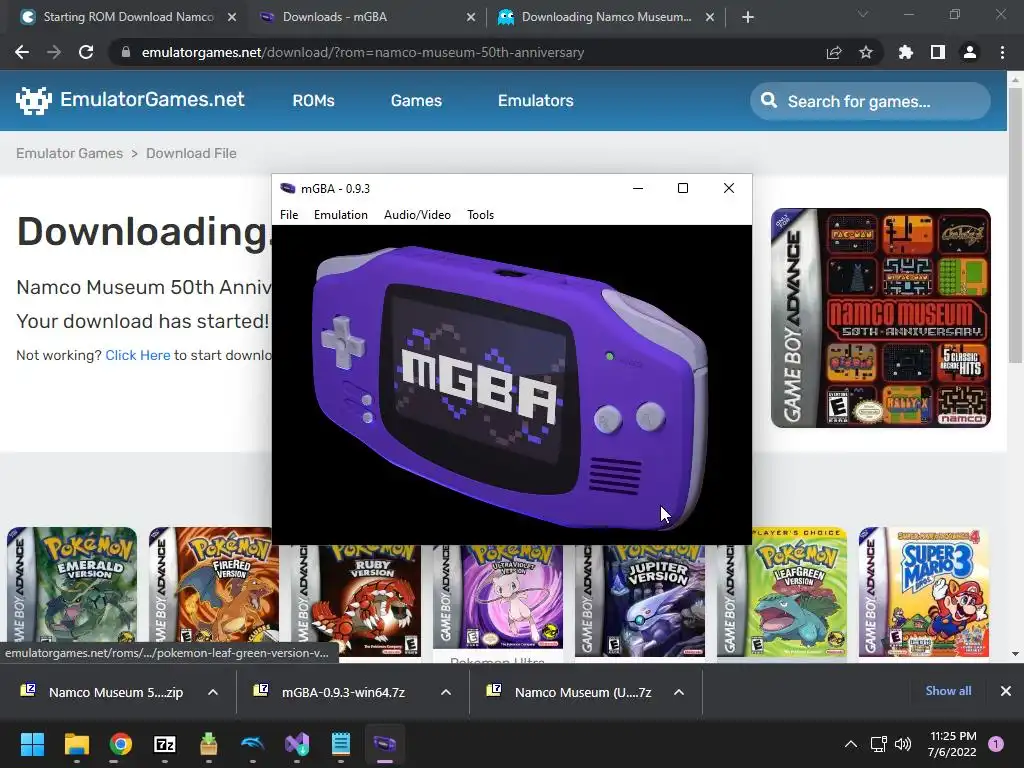Open mGBA-0.9.3-win64.7z download item
The image size is (1024, 768).
[332, 692]
